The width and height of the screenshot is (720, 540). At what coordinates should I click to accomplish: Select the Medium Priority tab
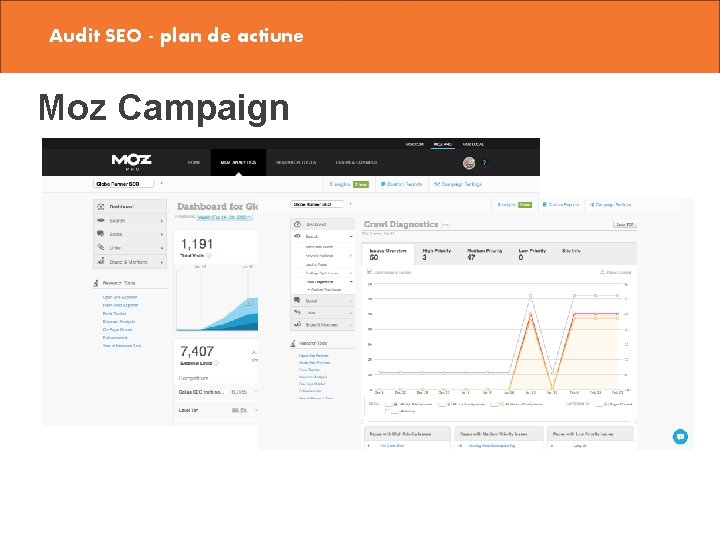(484, 254)
